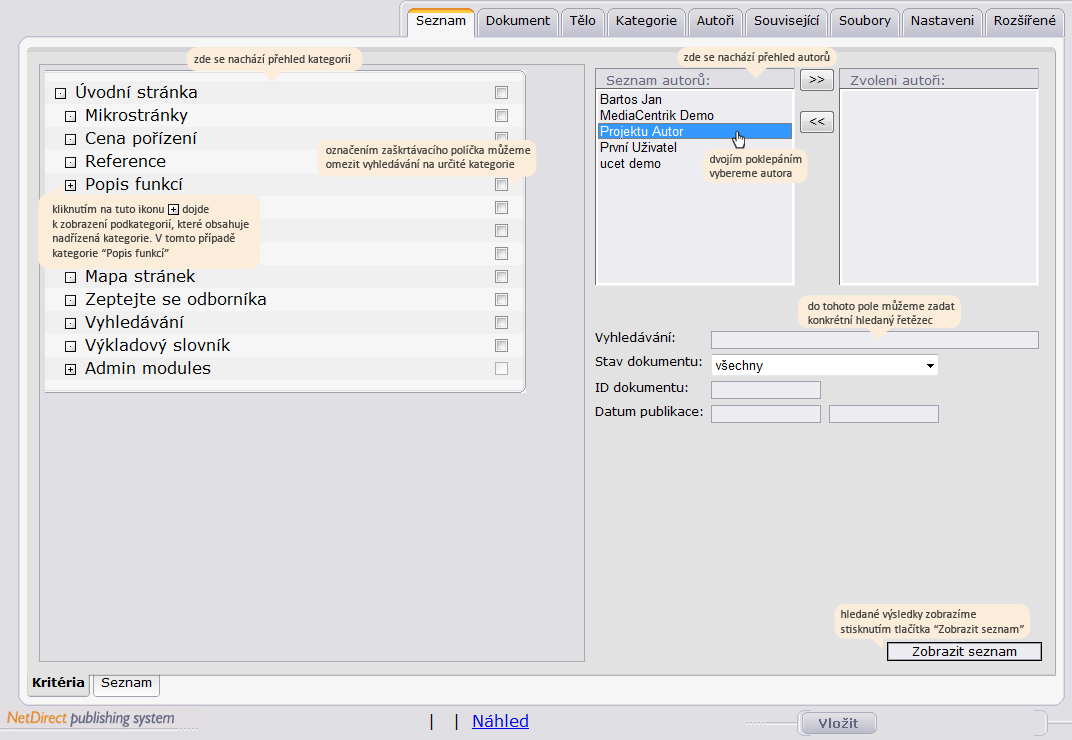Open the Tělo tab

tap(582, 21)
